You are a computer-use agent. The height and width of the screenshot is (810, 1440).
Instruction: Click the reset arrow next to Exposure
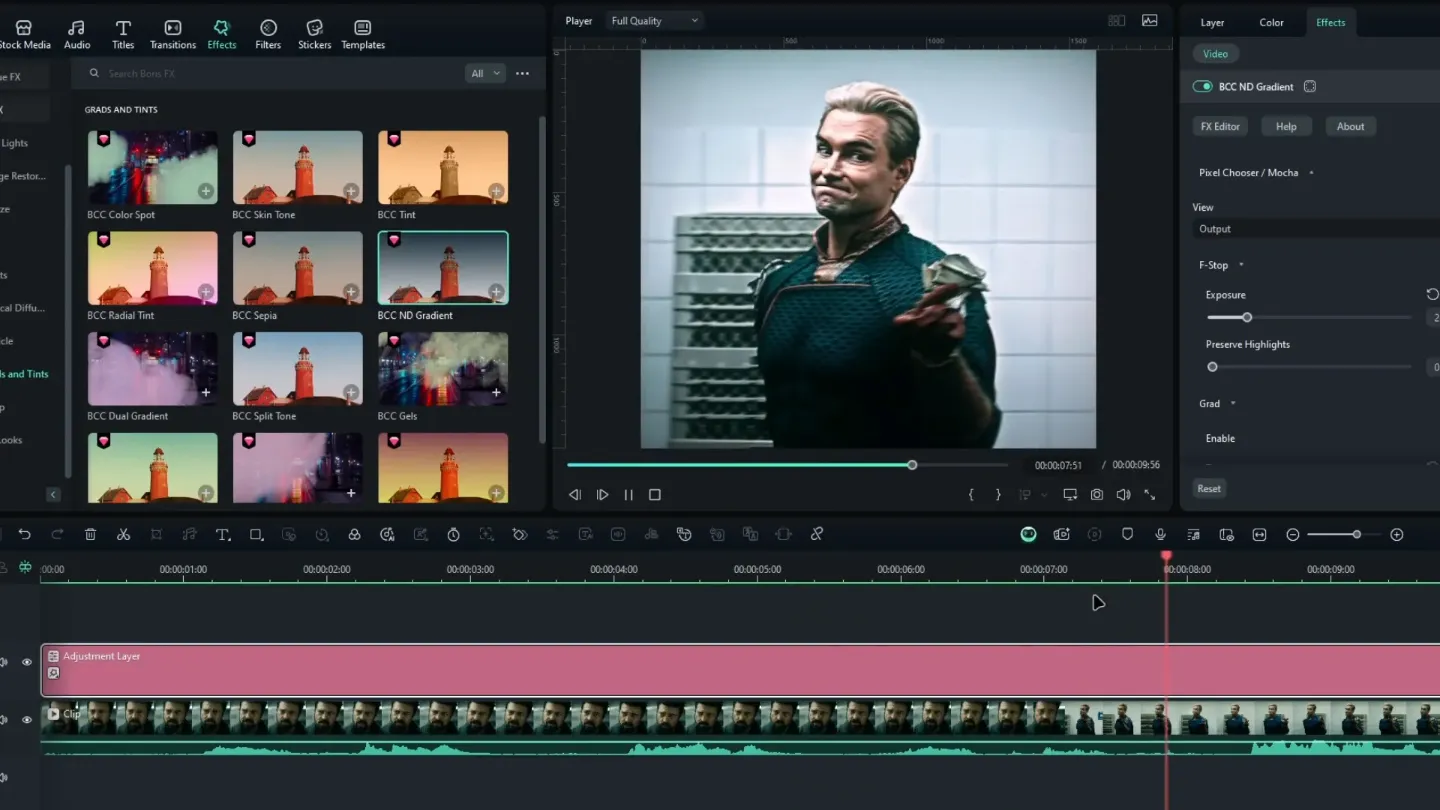(1432, 295)
